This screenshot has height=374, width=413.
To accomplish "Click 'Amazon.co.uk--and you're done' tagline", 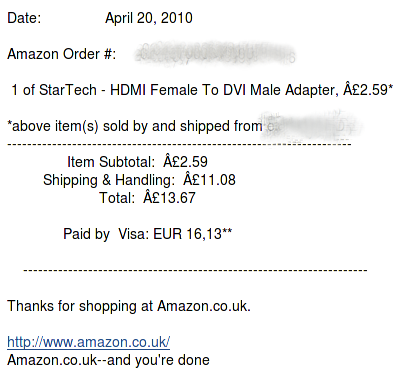I will coord(108,360).
